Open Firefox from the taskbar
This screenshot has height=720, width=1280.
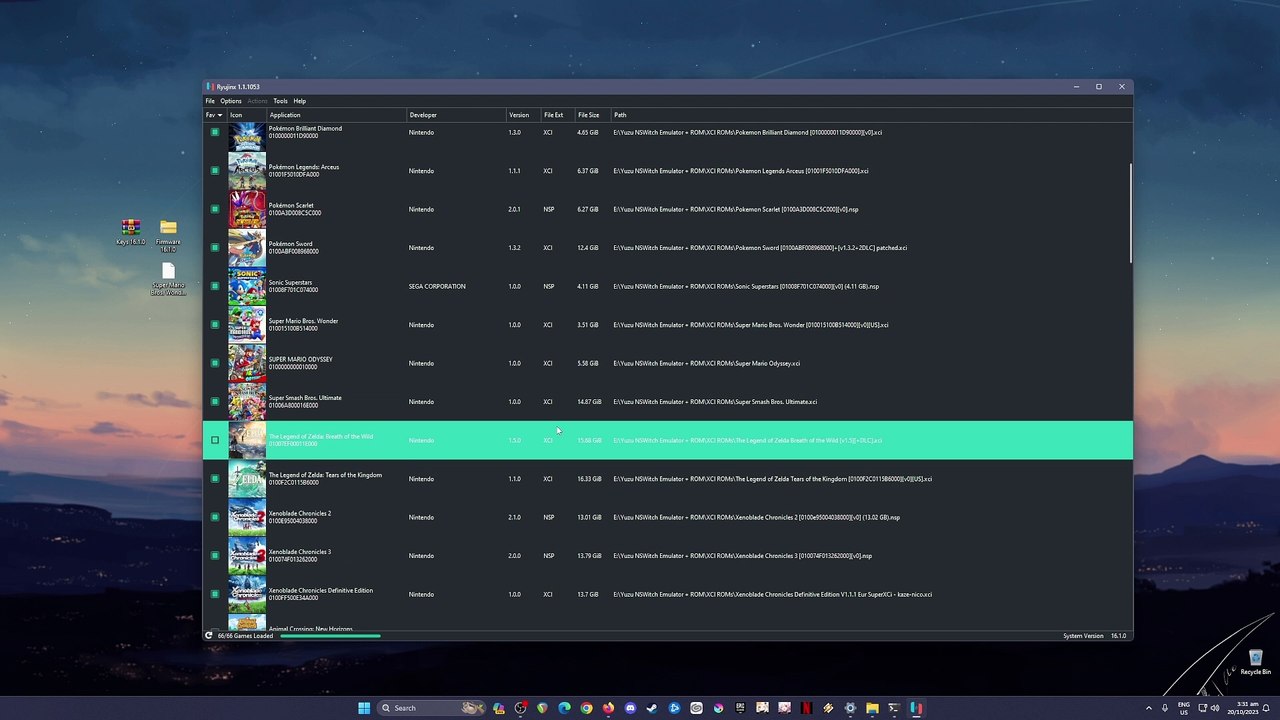point(608,708)
